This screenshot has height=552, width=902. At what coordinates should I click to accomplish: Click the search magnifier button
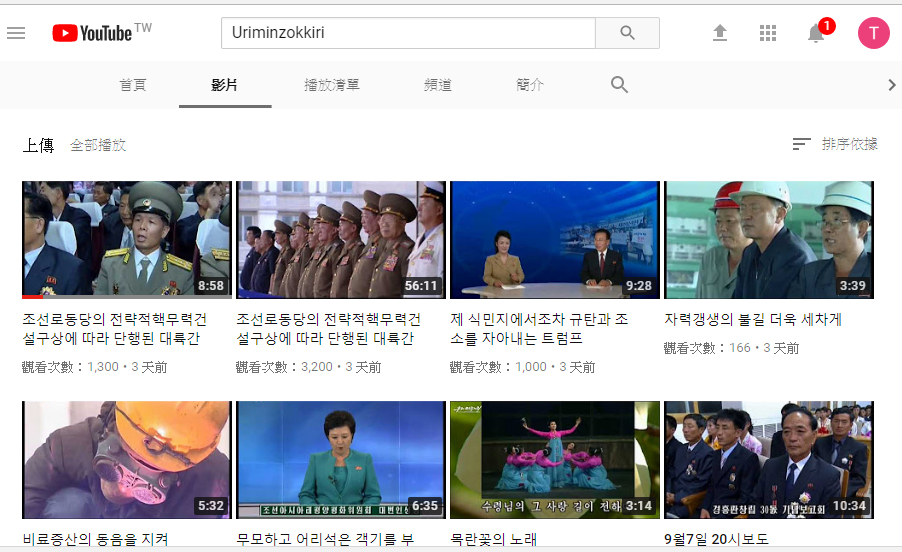pyautogui.click(x=627, y=33)
